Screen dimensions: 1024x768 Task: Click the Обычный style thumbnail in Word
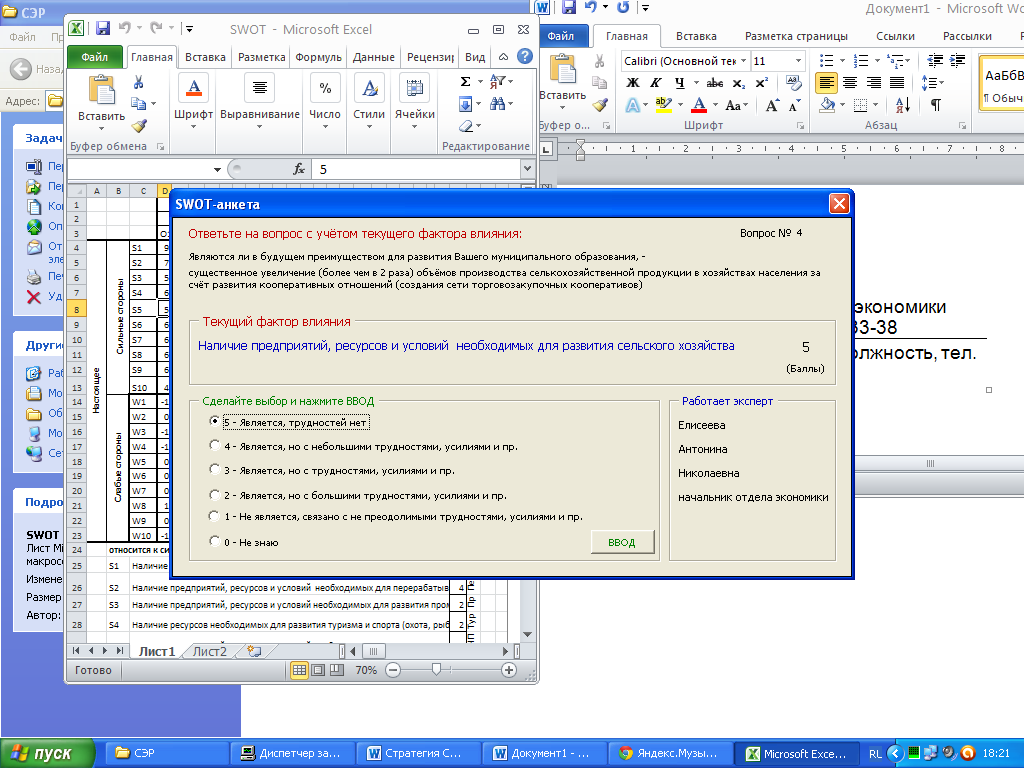click(x=1002, y=86)
